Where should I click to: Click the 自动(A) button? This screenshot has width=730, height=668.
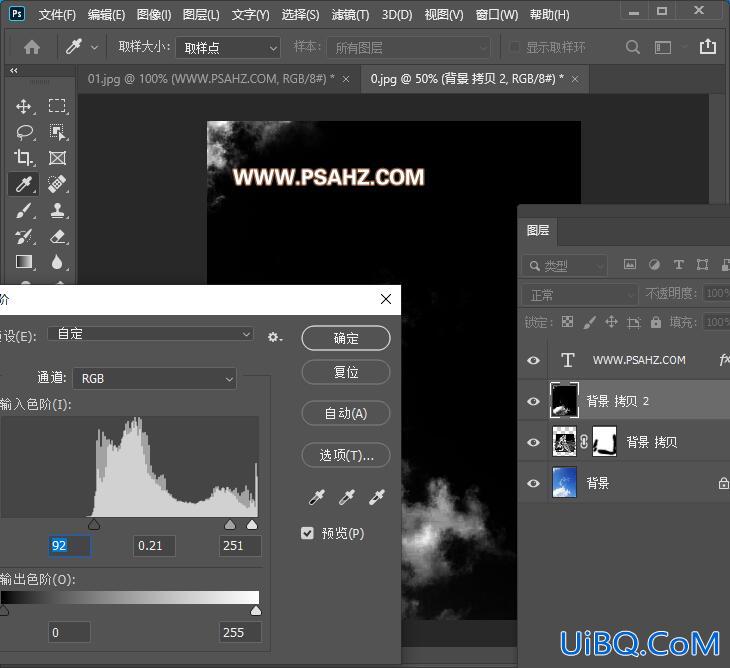pos(346,413)
